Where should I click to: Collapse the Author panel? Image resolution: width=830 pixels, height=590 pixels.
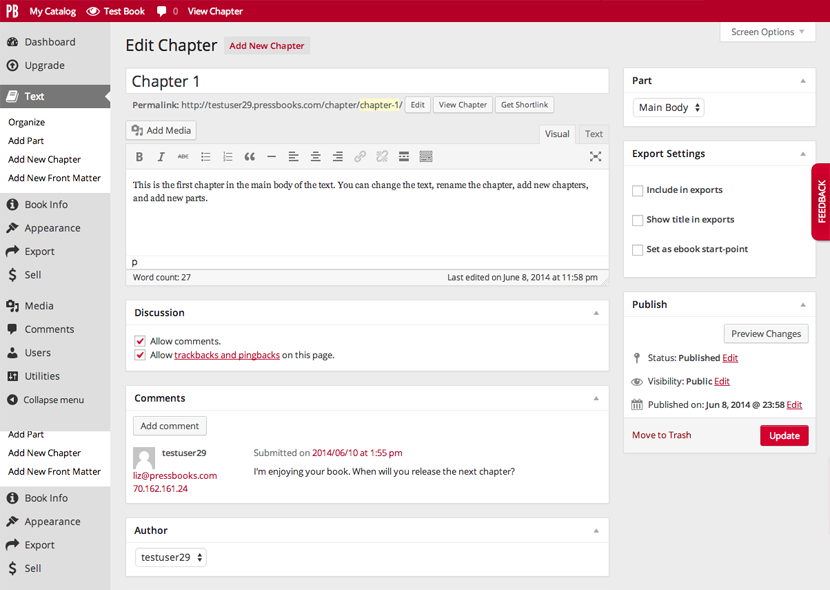click(596, 531)
